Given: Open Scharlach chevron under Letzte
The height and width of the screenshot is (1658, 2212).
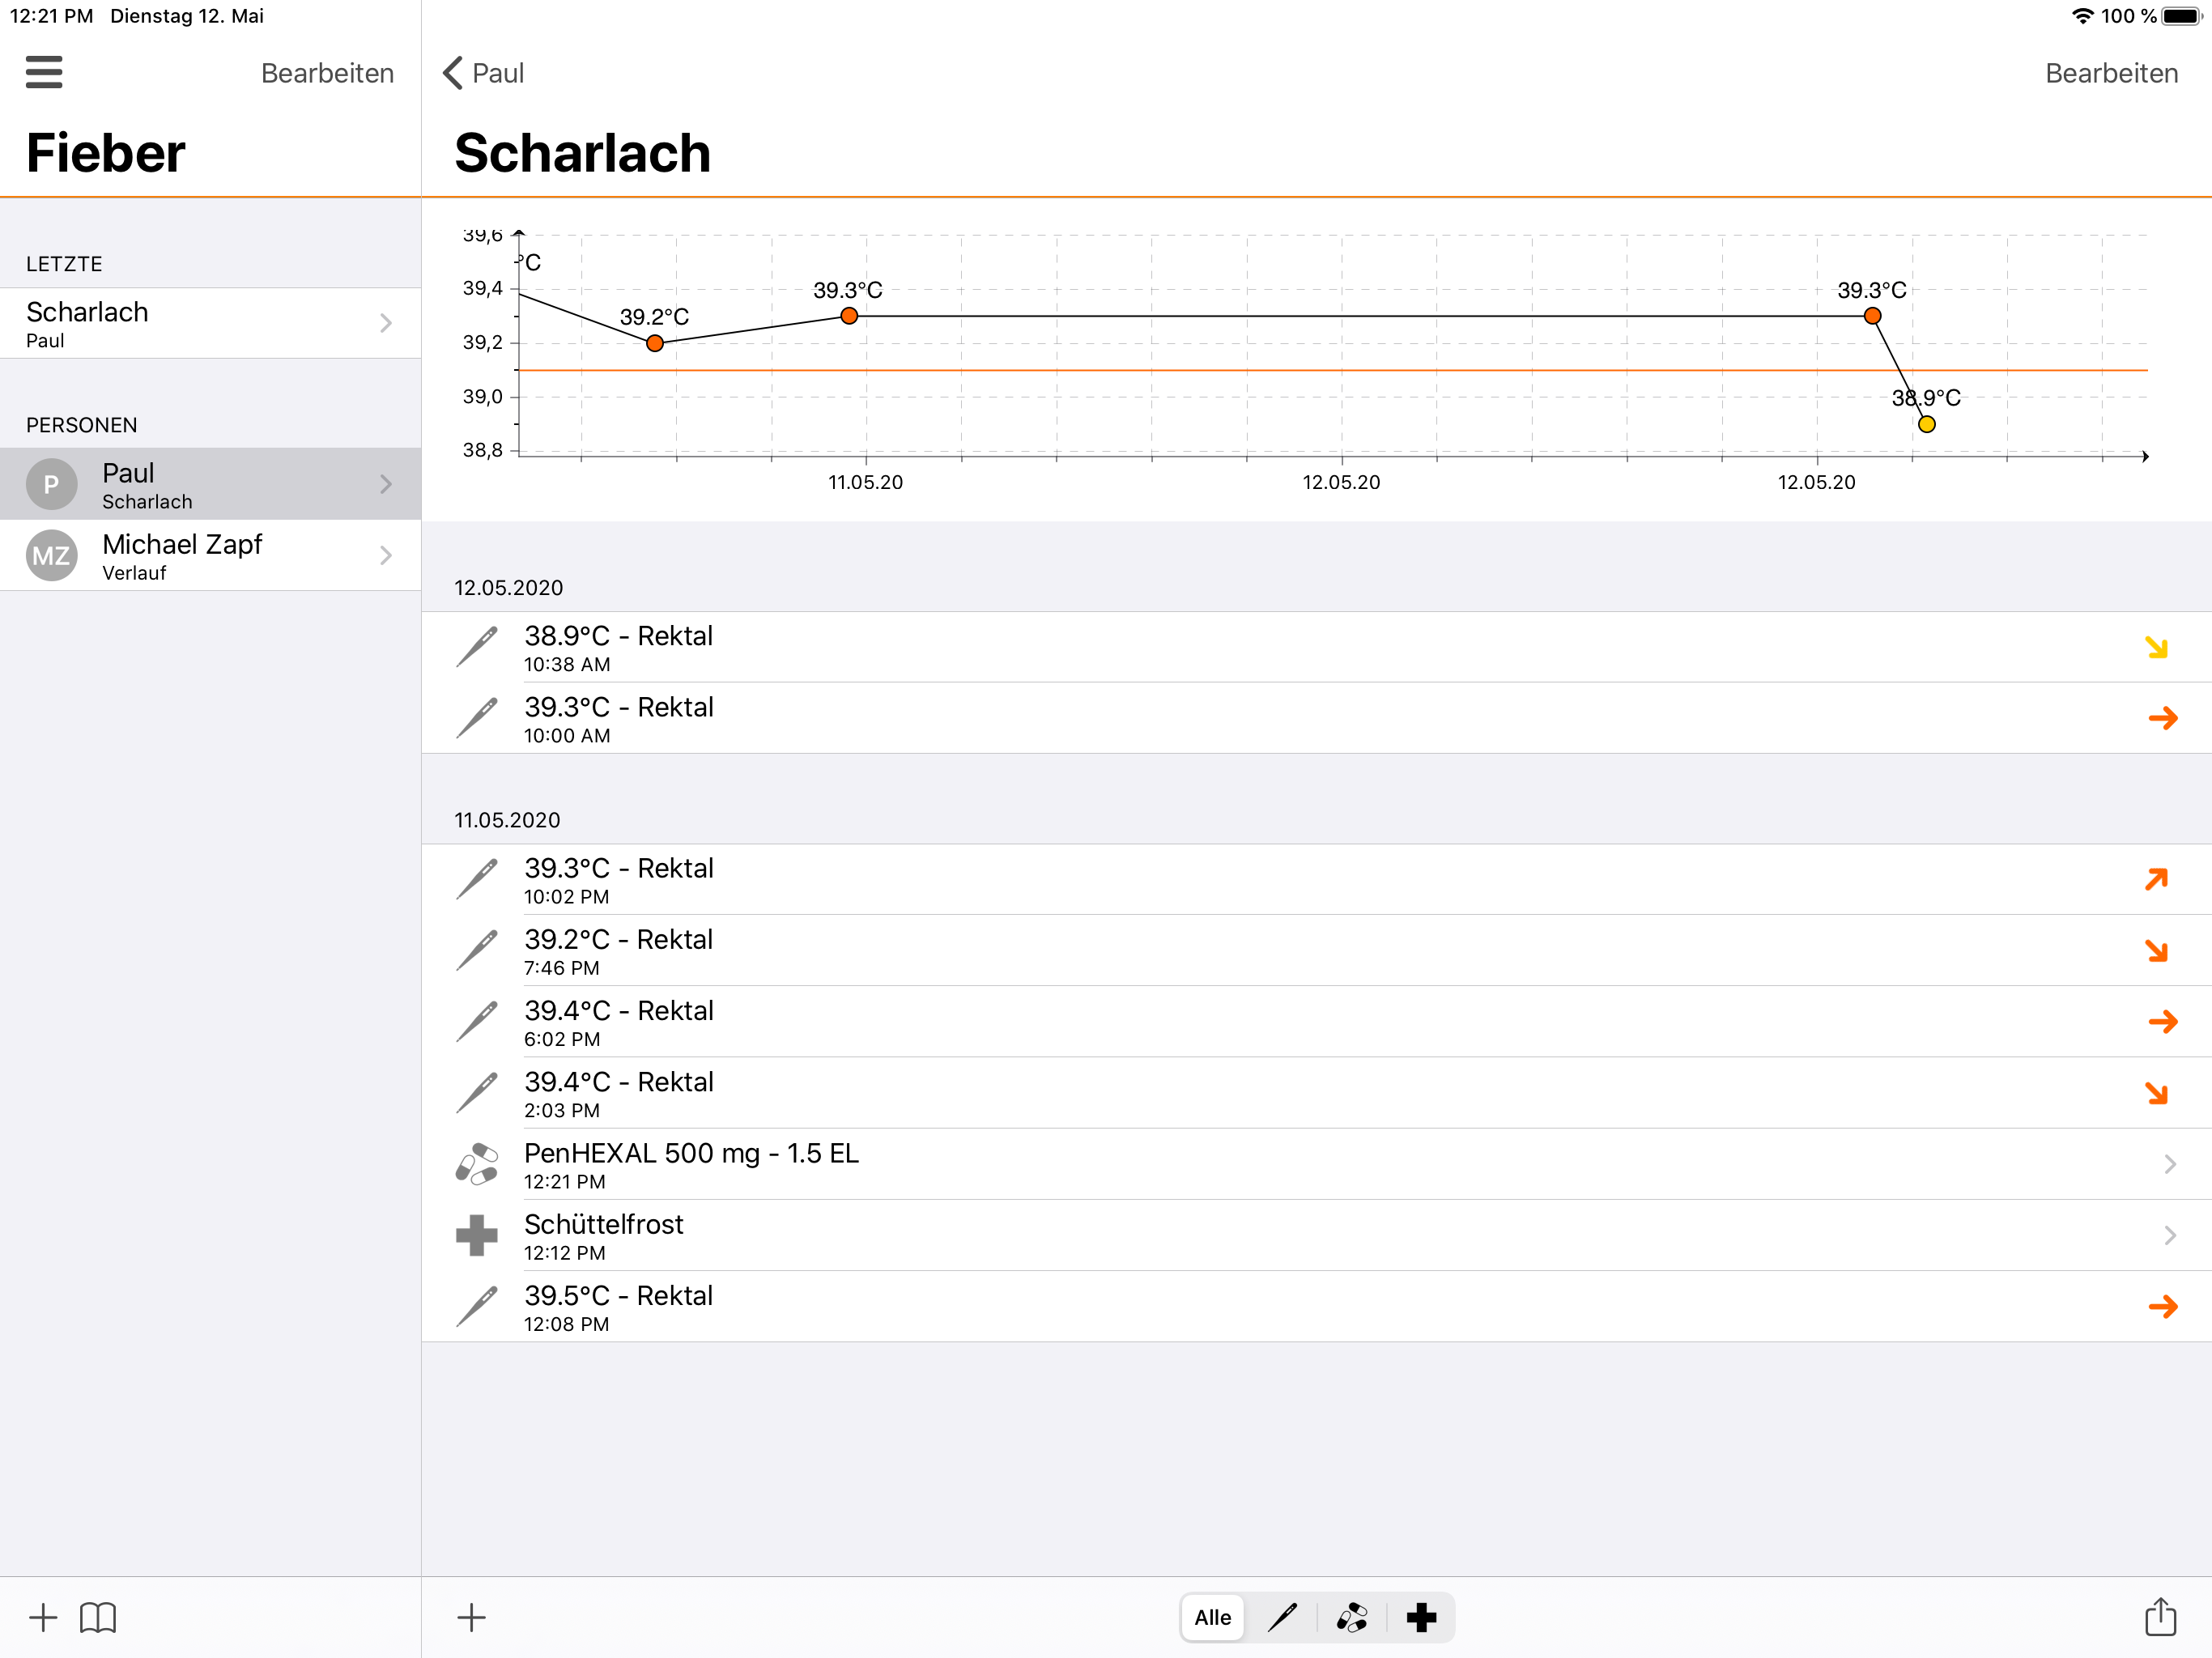Looking at the screenshot, I should (x=386, y=323).
